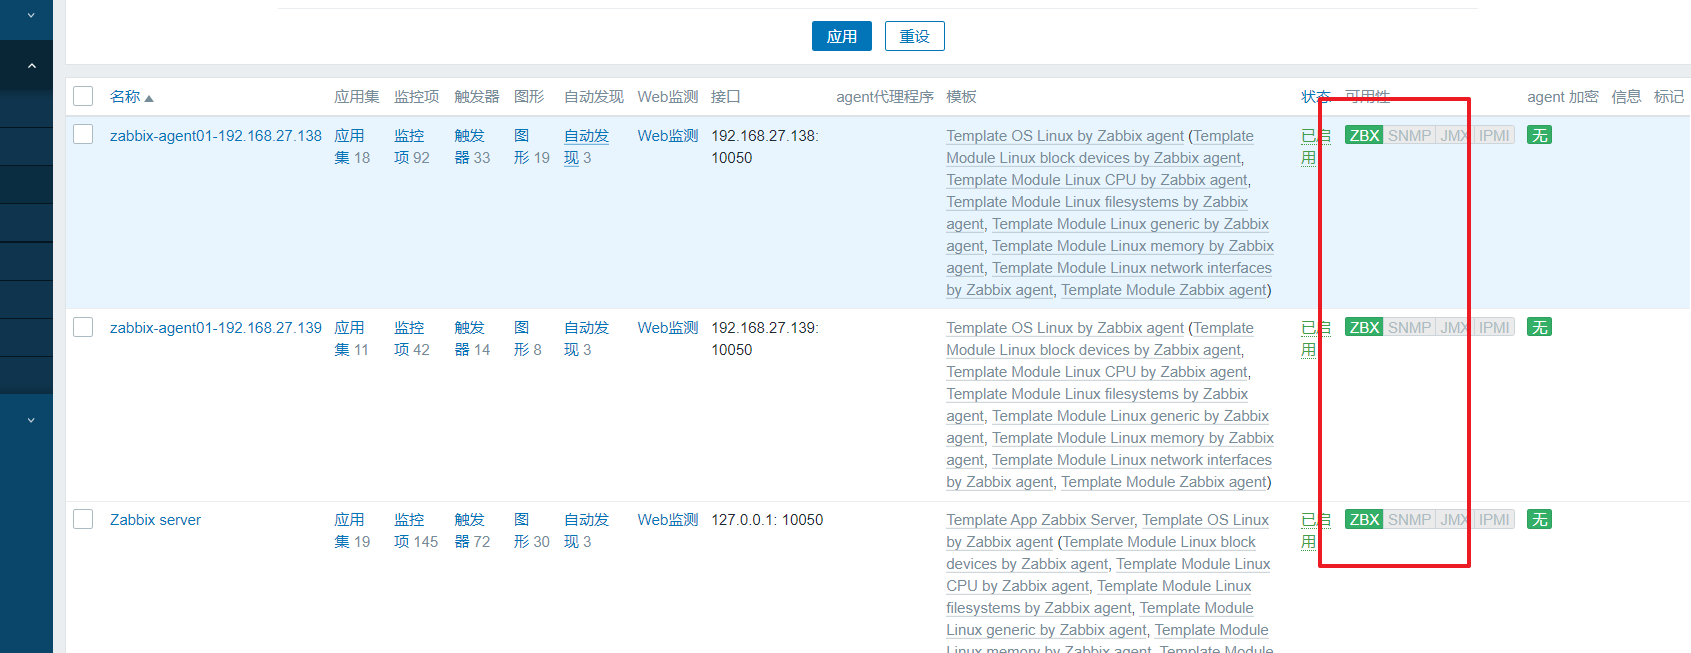This screenshot has height=653, width=1691.
Task: Open Web监测 for host 192.168.27.138
Action: tap(667, 135)
